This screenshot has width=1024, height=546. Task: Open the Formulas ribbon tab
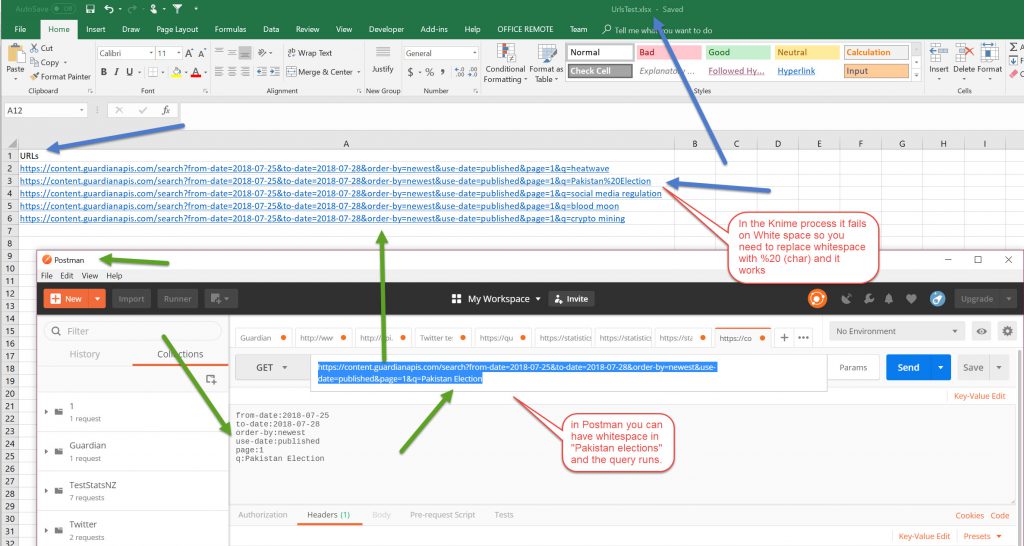click(230, 30)
